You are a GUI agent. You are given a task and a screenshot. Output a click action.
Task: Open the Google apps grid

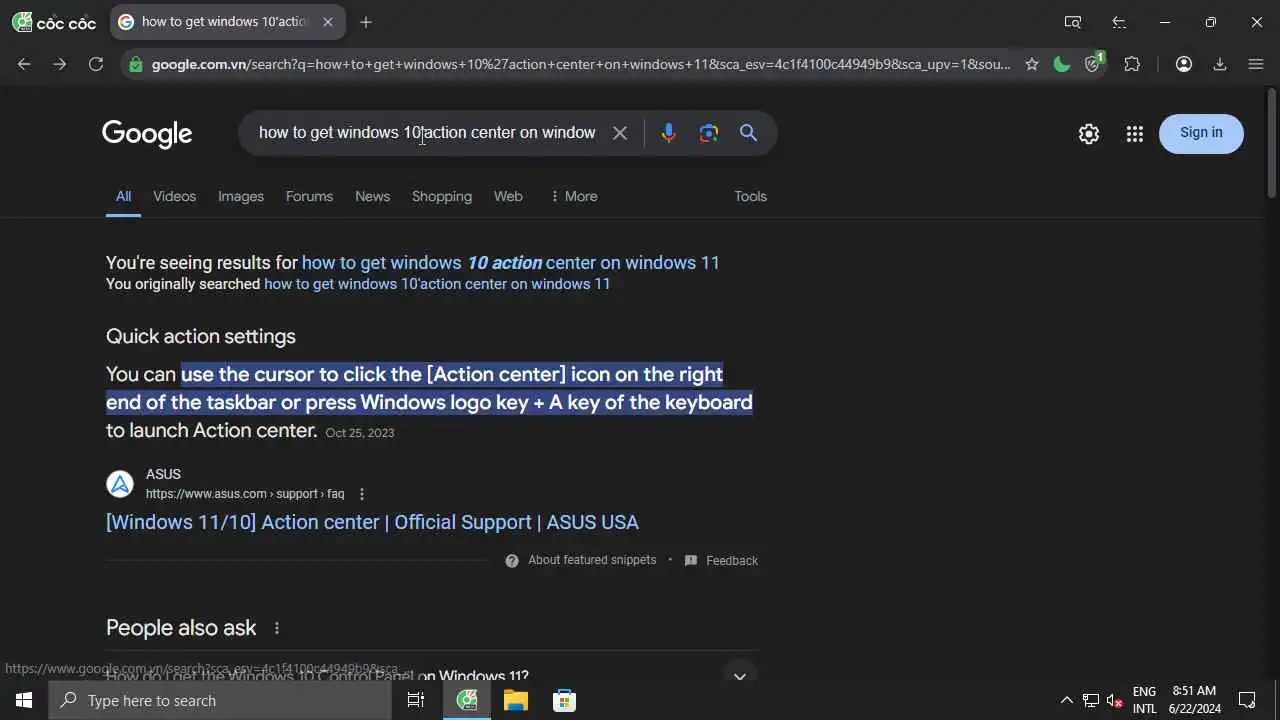click(x=1134, y=133)
